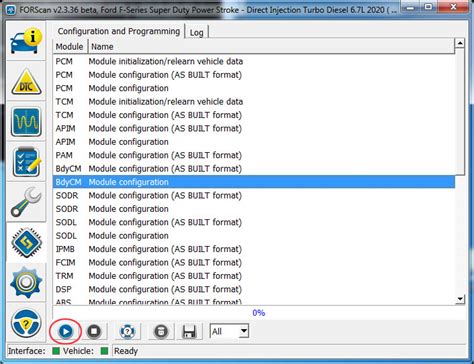Select PCM Module configuration (AS BUILT format)

254,75
